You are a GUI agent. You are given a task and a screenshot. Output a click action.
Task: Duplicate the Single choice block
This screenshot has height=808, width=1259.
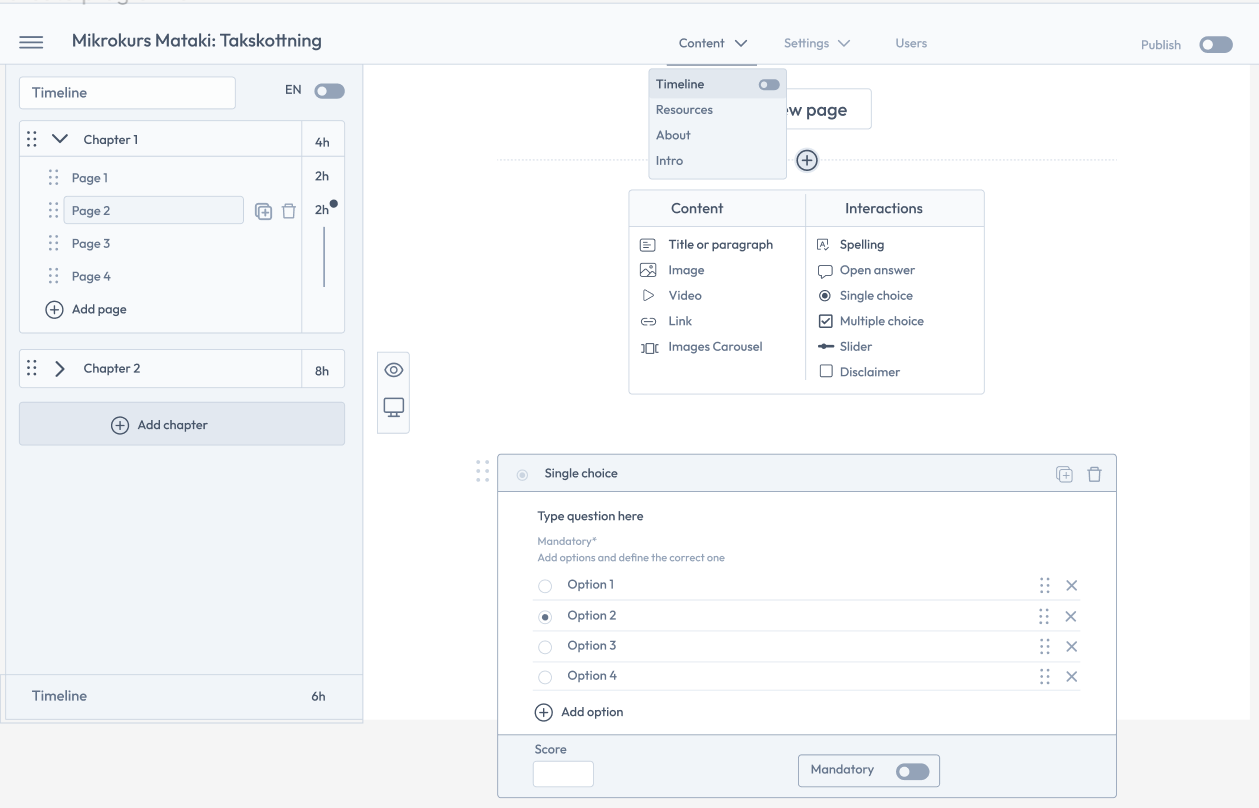(1064, 474)
